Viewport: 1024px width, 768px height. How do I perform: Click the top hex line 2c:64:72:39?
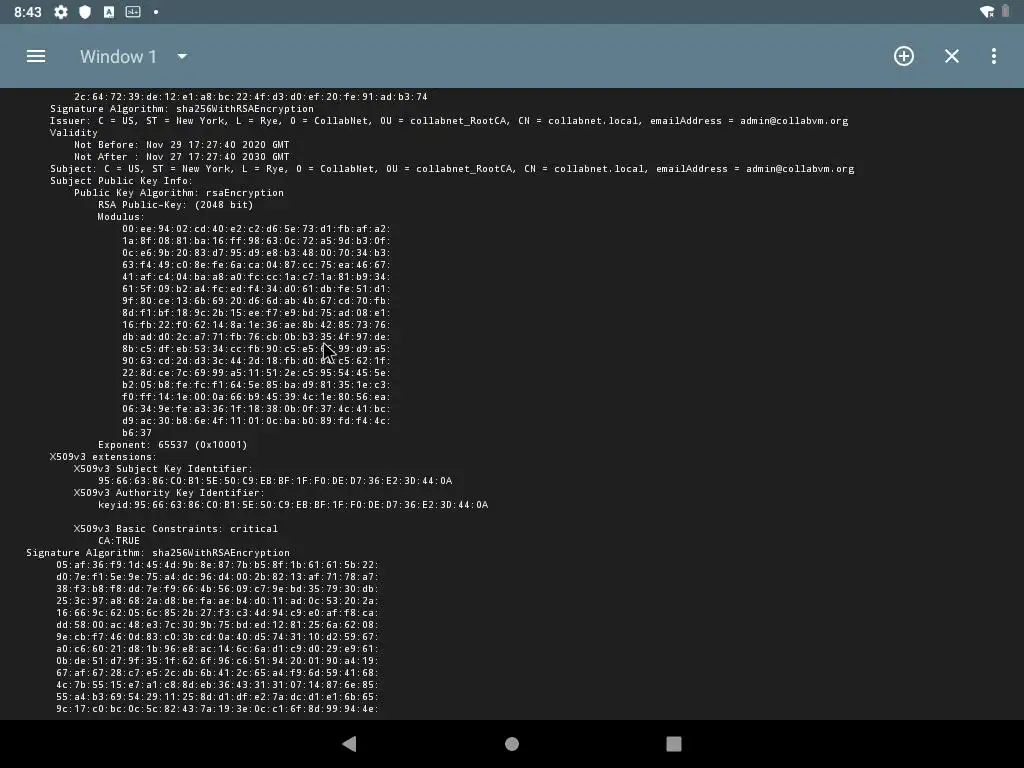(251, 97)
